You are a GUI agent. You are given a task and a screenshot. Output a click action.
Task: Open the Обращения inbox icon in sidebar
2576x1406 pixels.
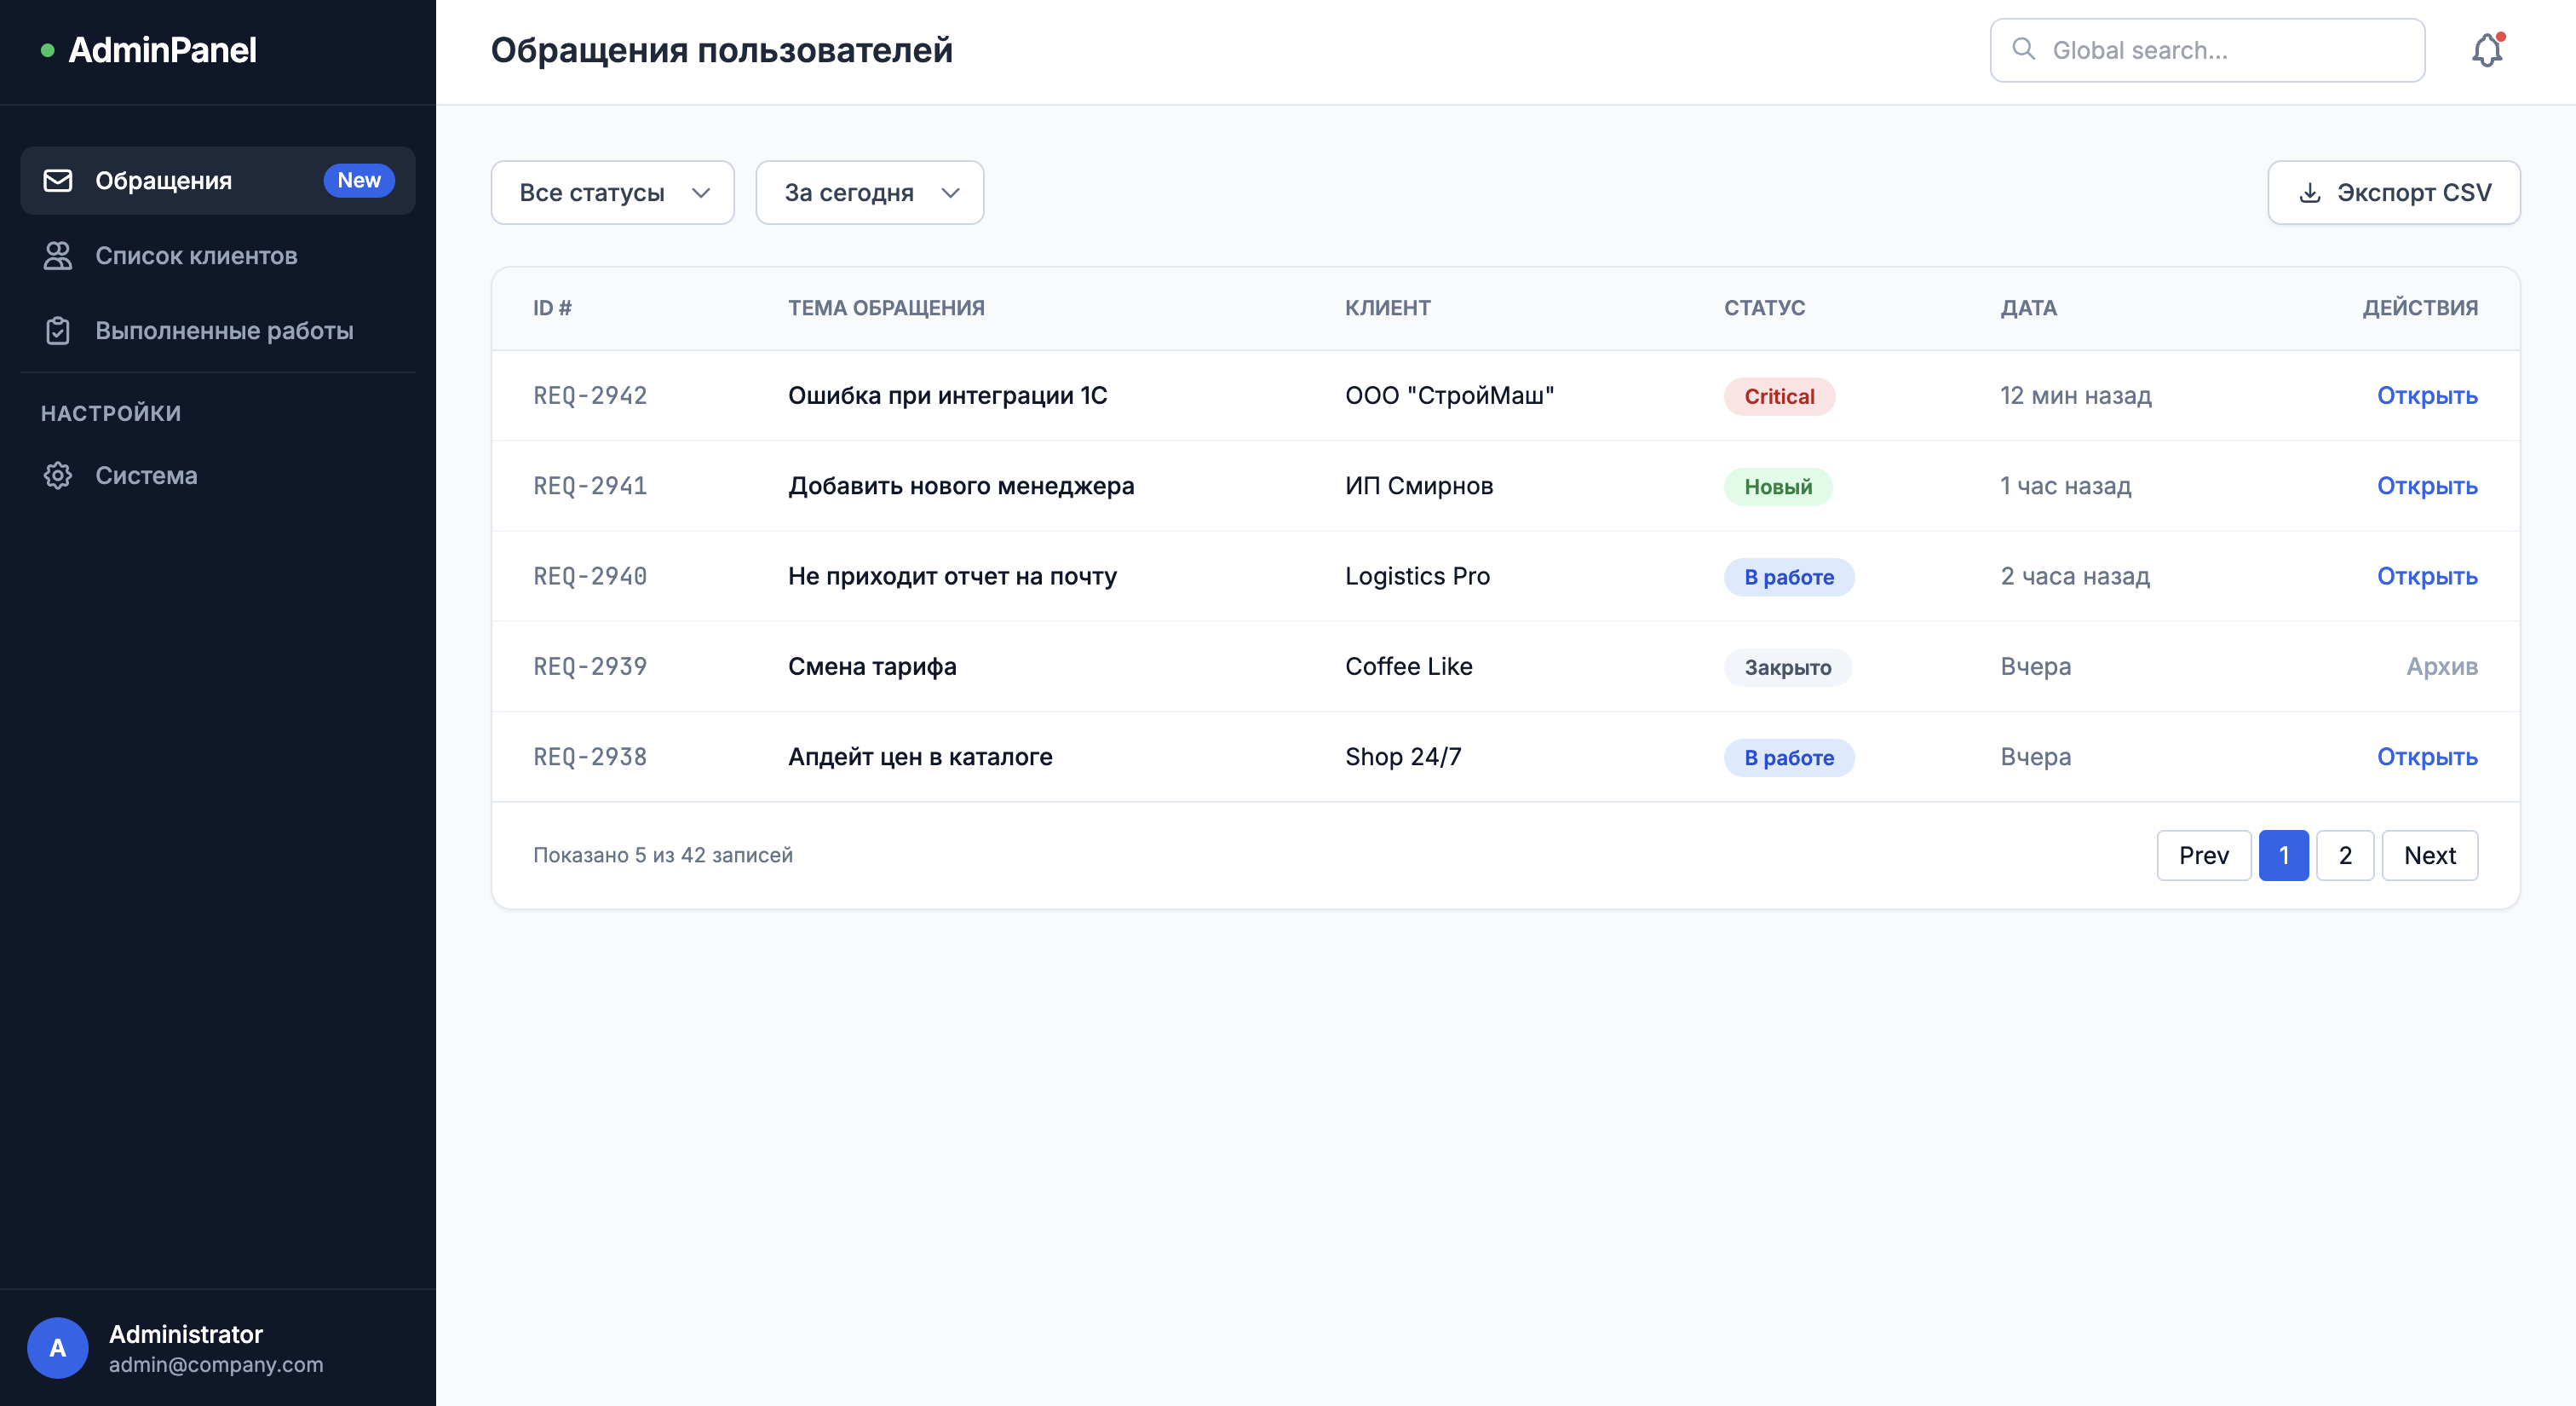[58, 180]
